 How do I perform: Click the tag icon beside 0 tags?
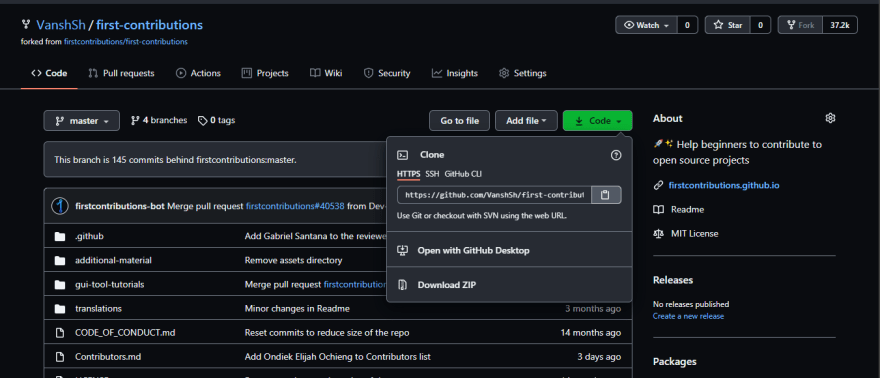pos(203,121)
